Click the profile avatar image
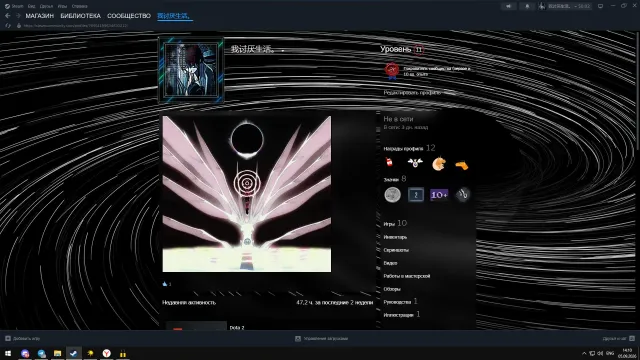The width and height of the screenshot is (640, 360). coord(191,70)
